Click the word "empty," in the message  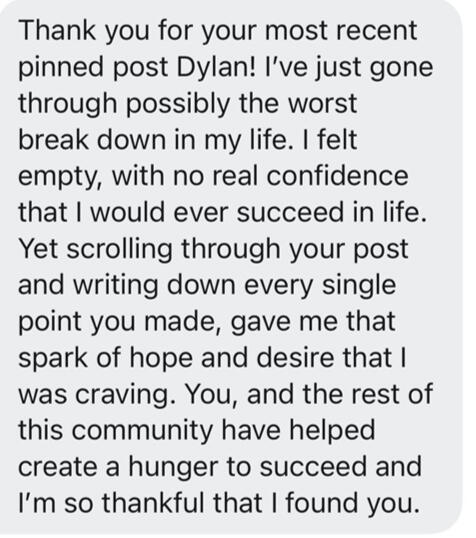[x=60, y=178]
